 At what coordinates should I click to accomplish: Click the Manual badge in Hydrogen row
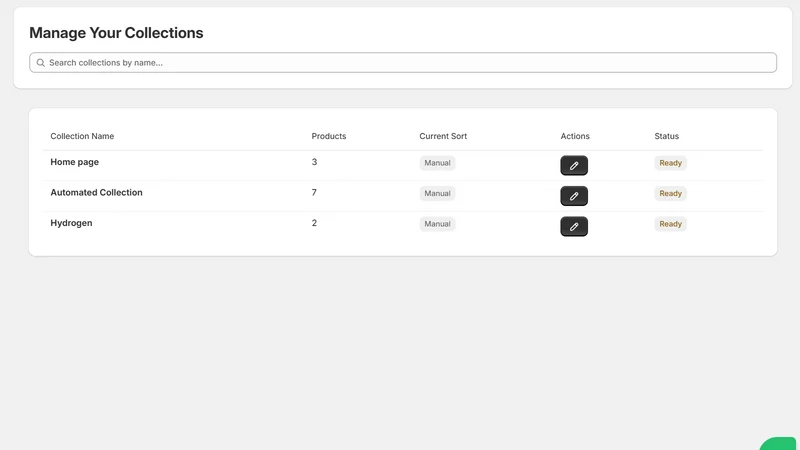(x=437, y=224)
